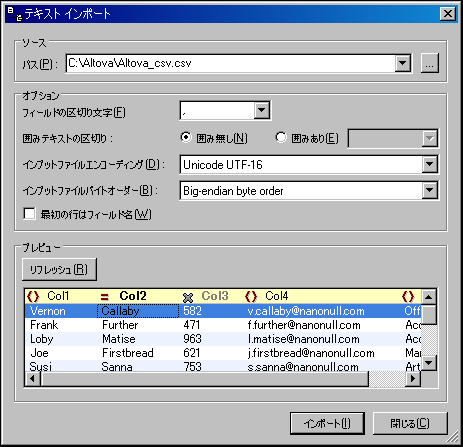Click preview scroll down arrow

[x=429, y=363]
